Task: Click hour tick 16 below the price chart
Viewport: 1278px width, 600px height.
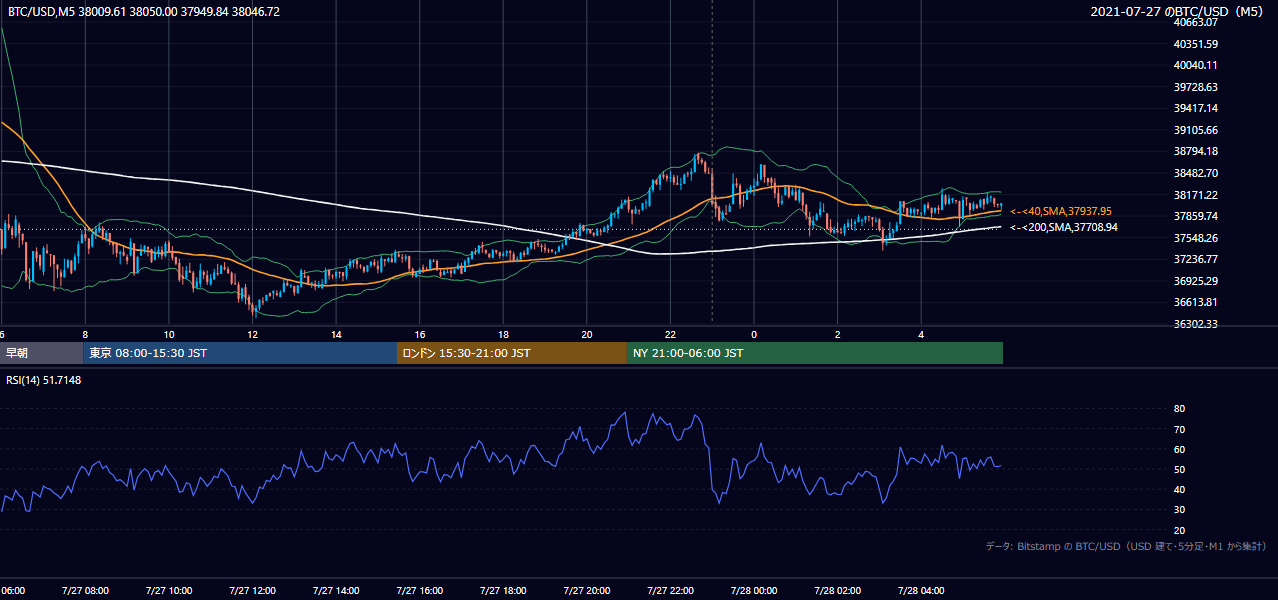Action: click(420, 335)
